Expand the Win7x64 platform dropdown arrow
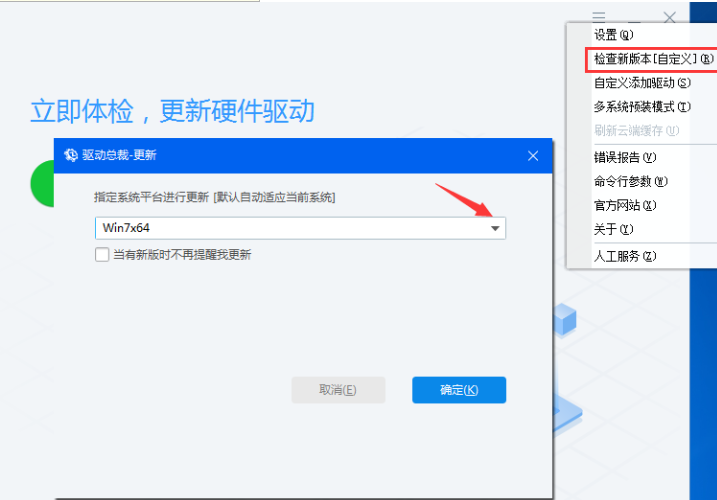 (495, 228)
